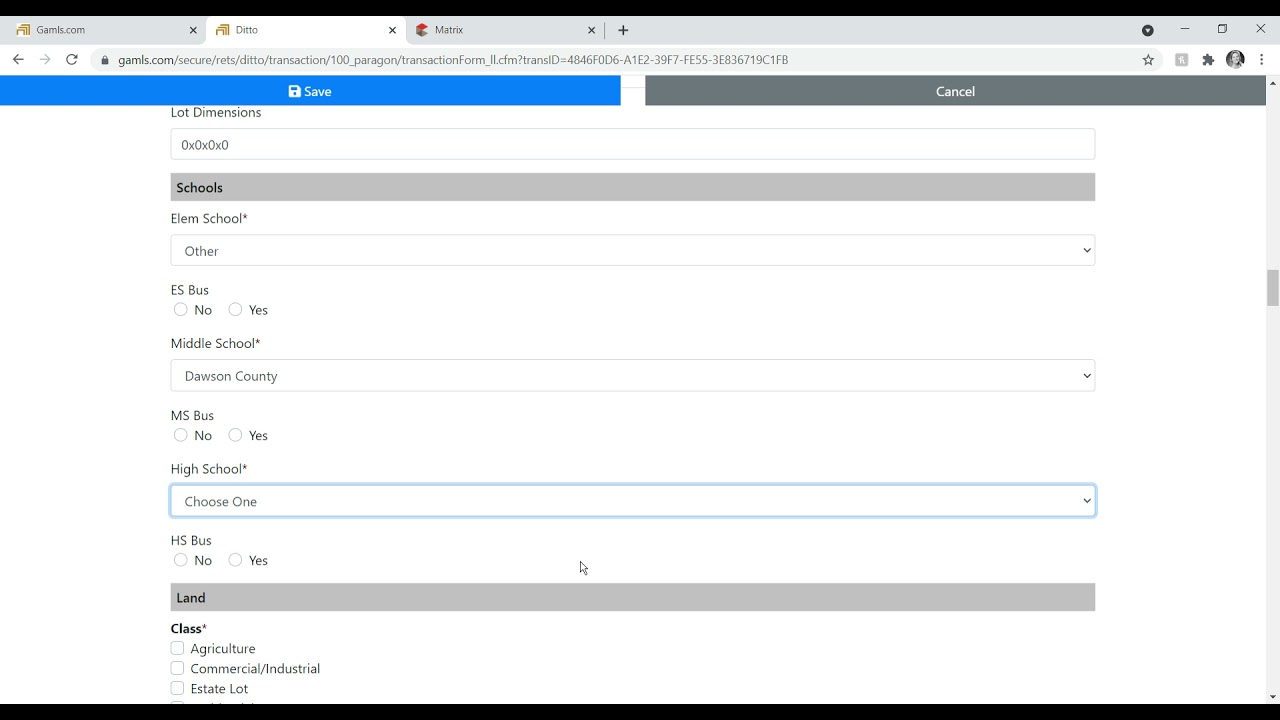Check the Estate Lot class checkbox

[177, 688]
